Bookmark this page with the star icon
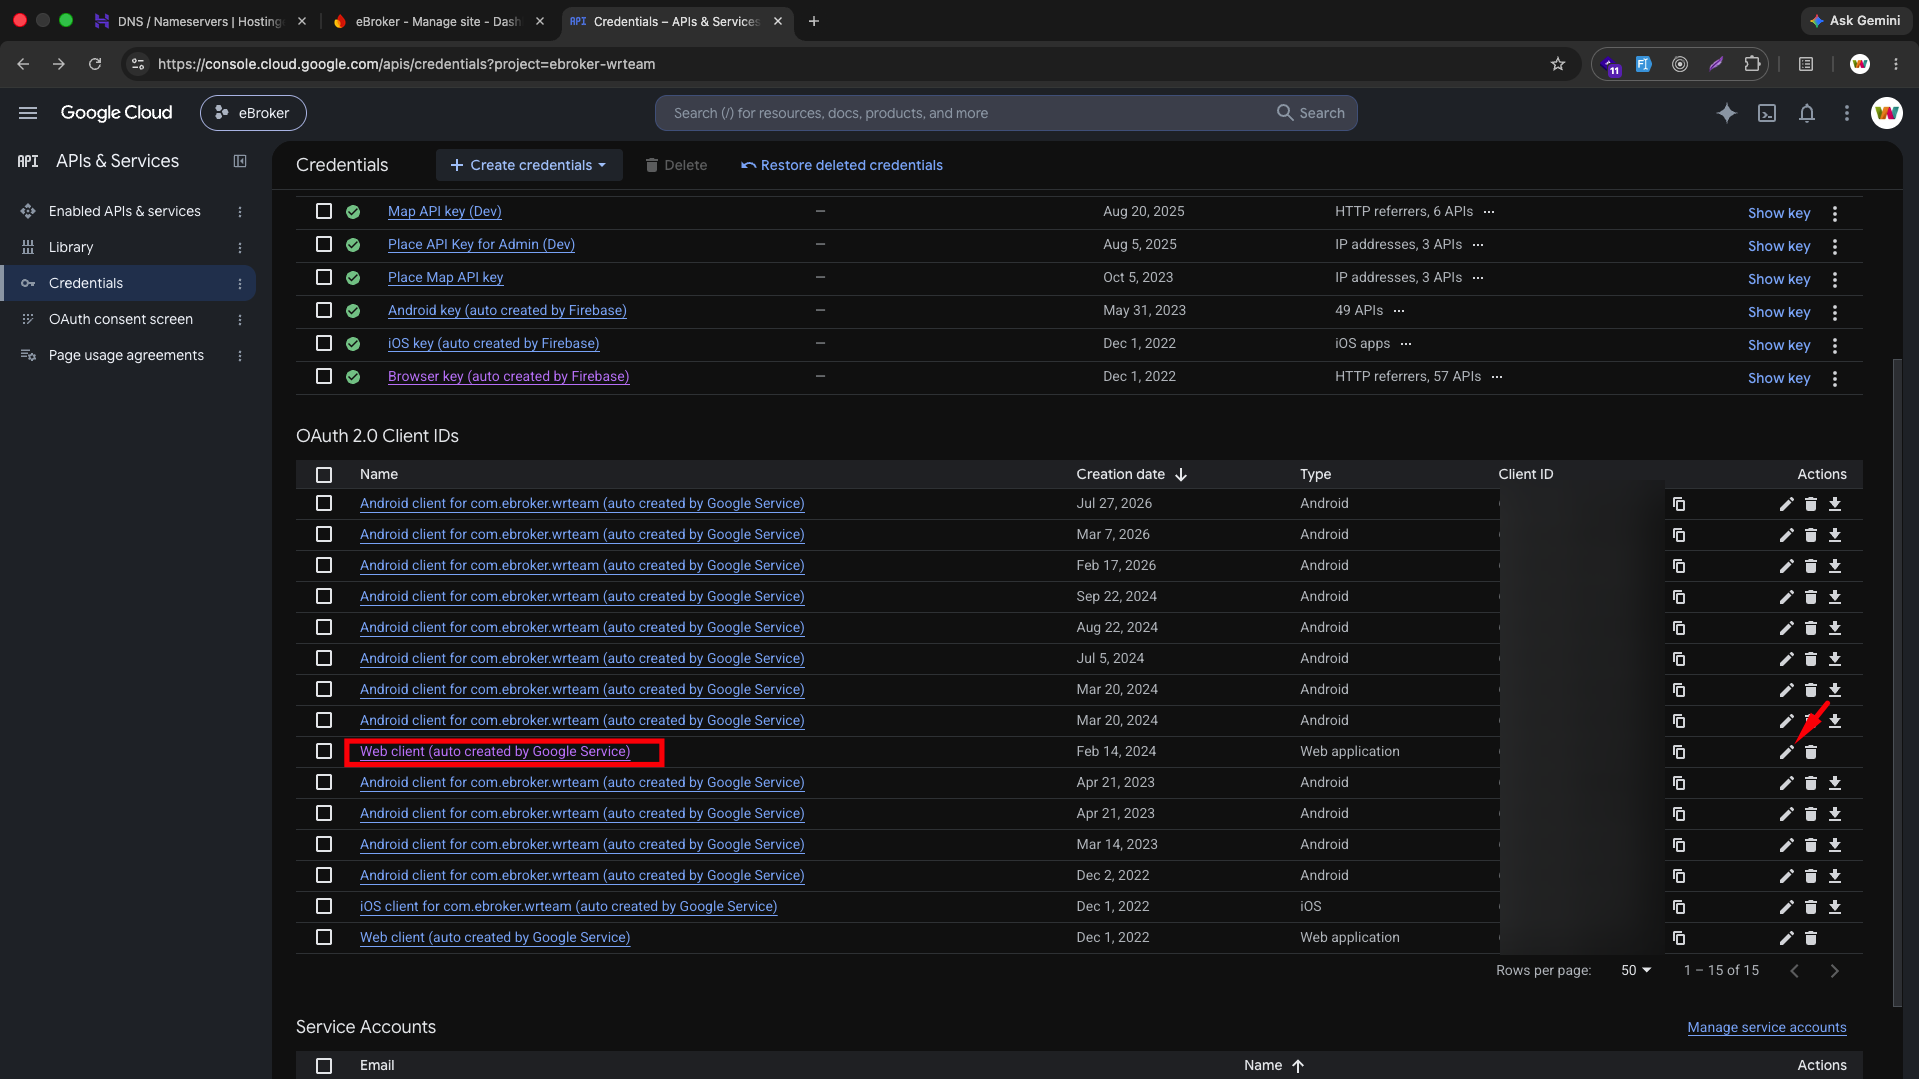1919x1079 pixels. (x=1557, y=64)
